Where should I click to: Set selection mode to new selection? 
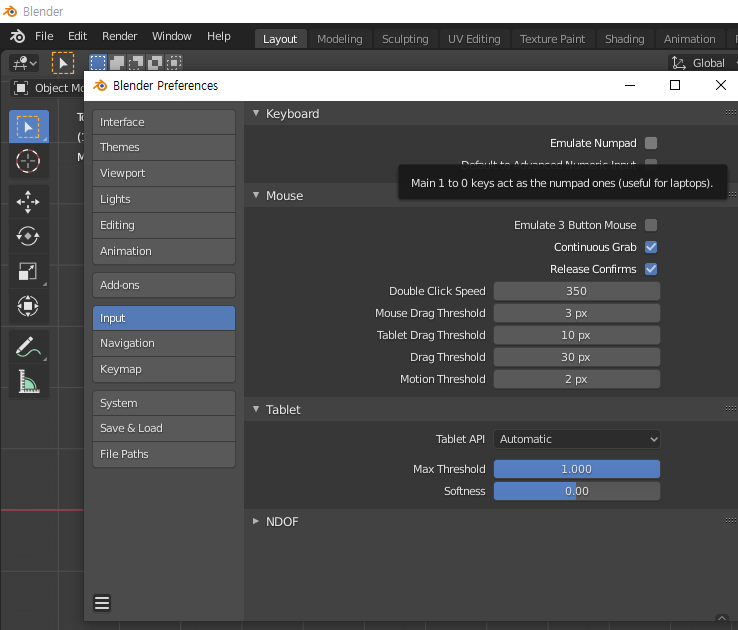(x=98, y=63)
